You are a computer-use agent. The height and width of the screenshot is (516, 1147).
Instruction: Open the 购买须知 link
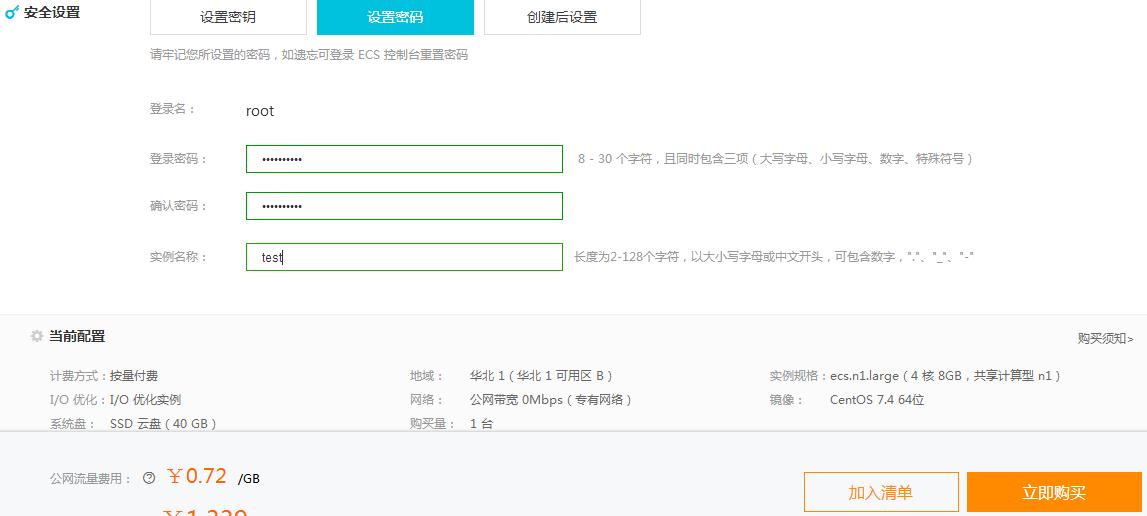(x=1105, y=339)
